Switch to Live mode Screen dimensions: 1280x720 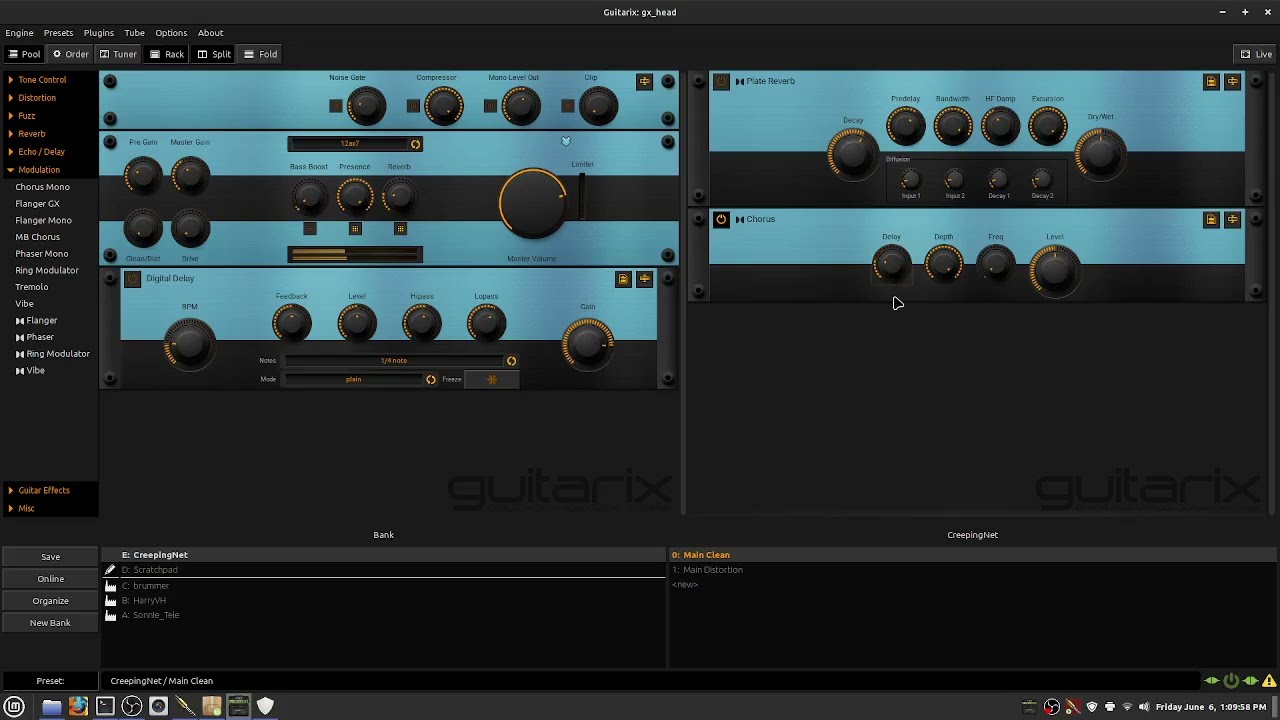pyautogui.click(x=1256, y=54)
